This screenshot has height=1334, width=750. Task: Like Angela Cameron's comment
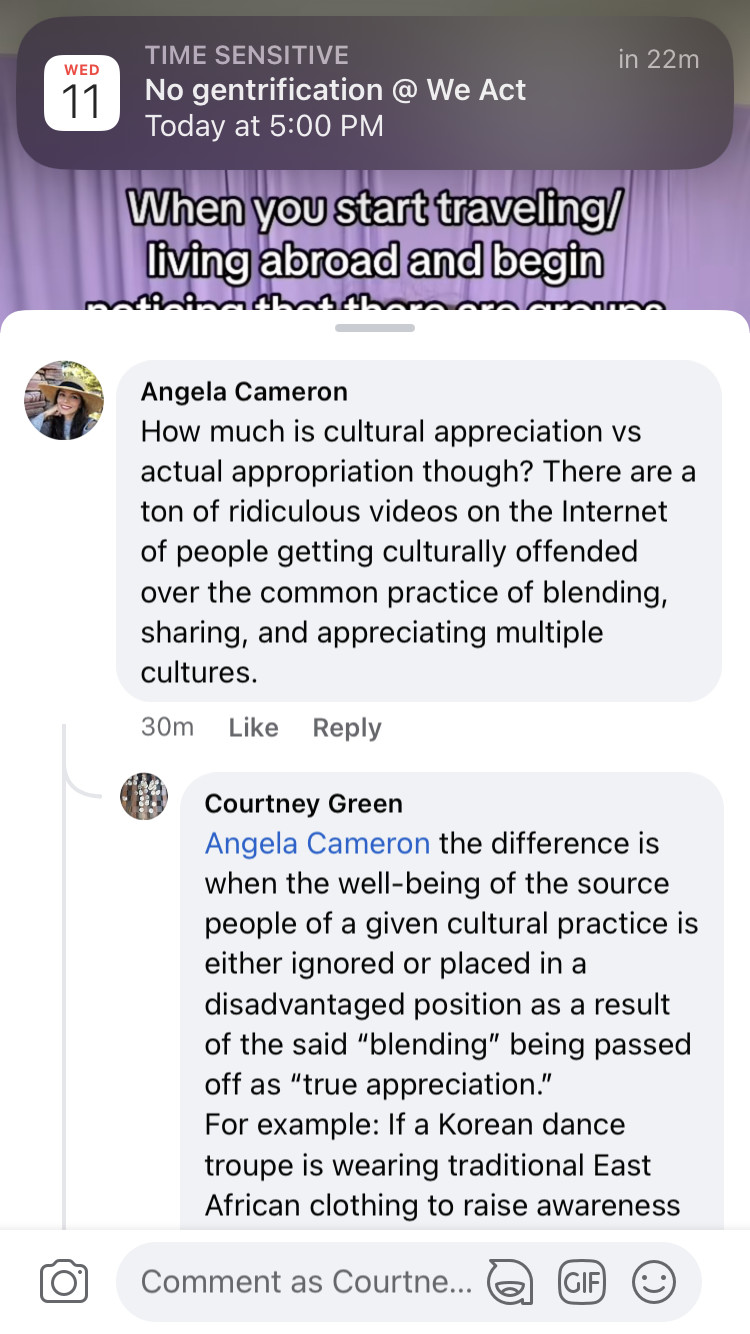(253, 727)
